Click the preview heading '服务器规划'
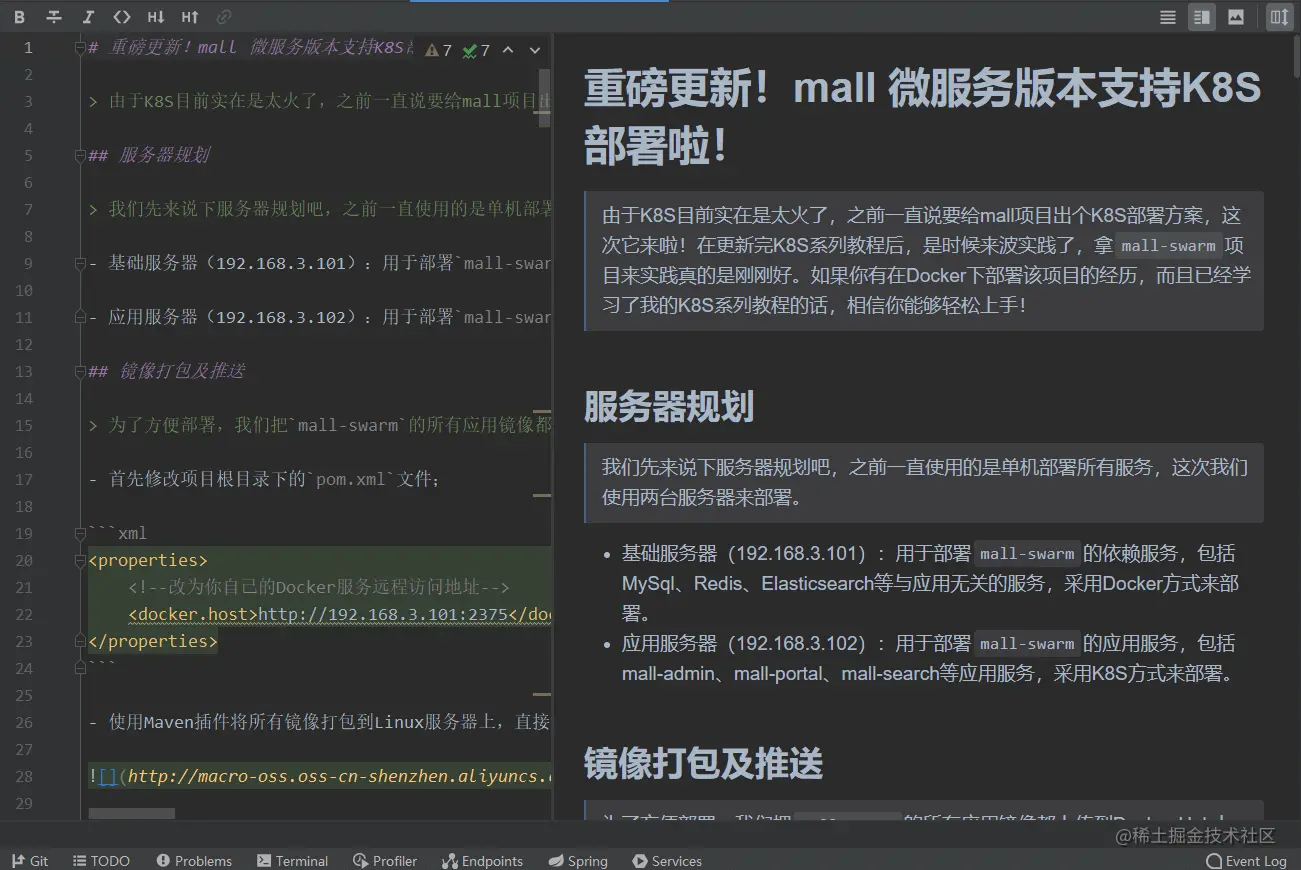 (669, 407)
